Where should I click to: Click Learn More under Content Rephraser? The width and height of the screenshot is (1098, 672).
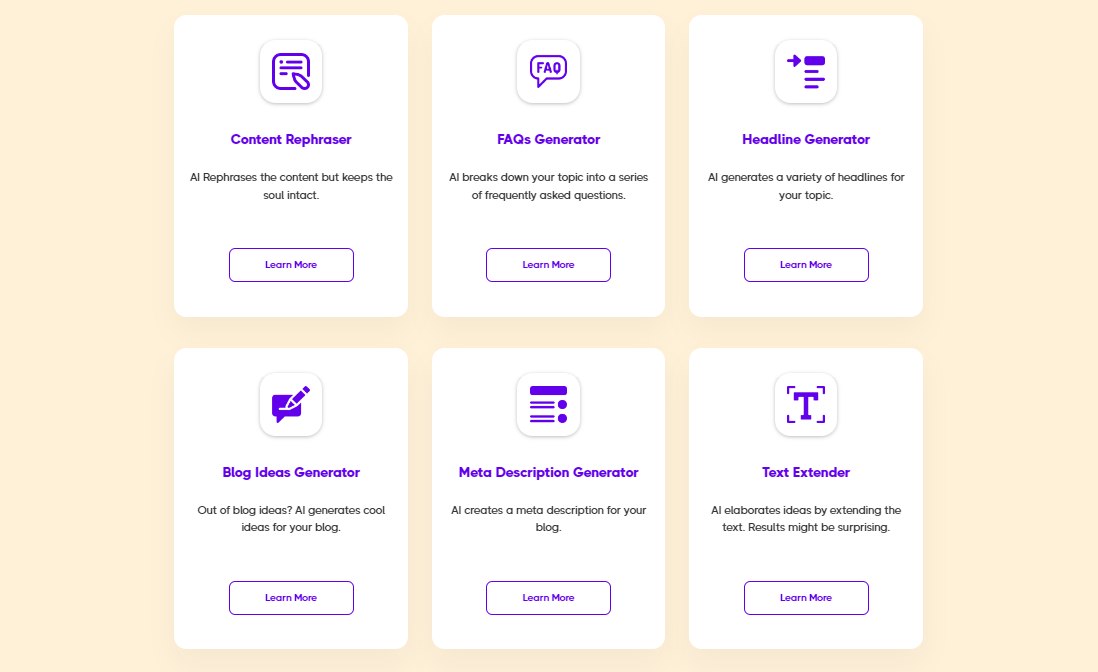click(291, 264)
